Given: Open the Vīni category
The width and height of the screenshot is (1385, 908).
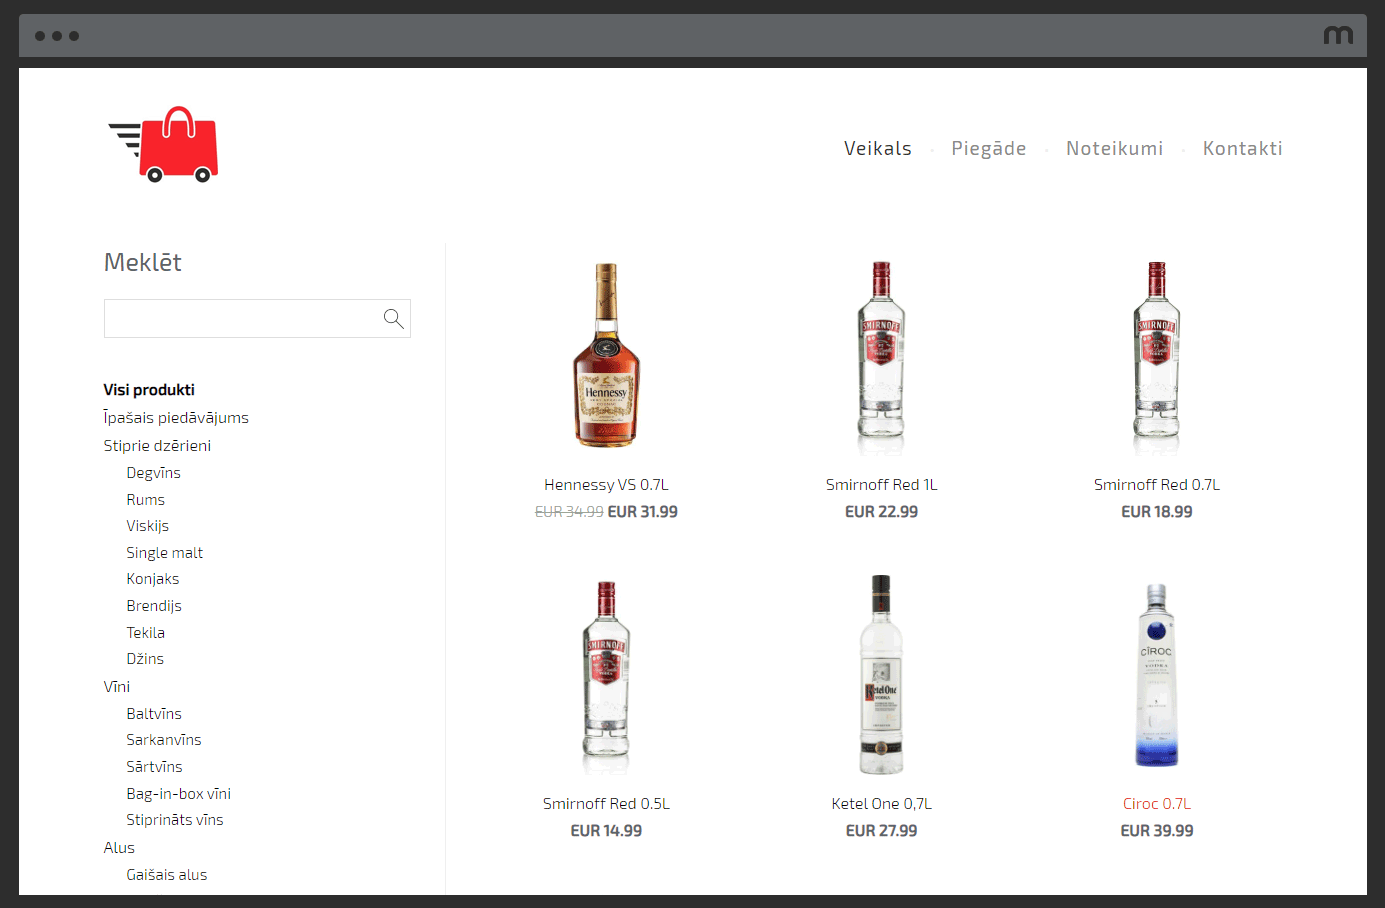Looking at the screenshot, I should click(117, 687).
